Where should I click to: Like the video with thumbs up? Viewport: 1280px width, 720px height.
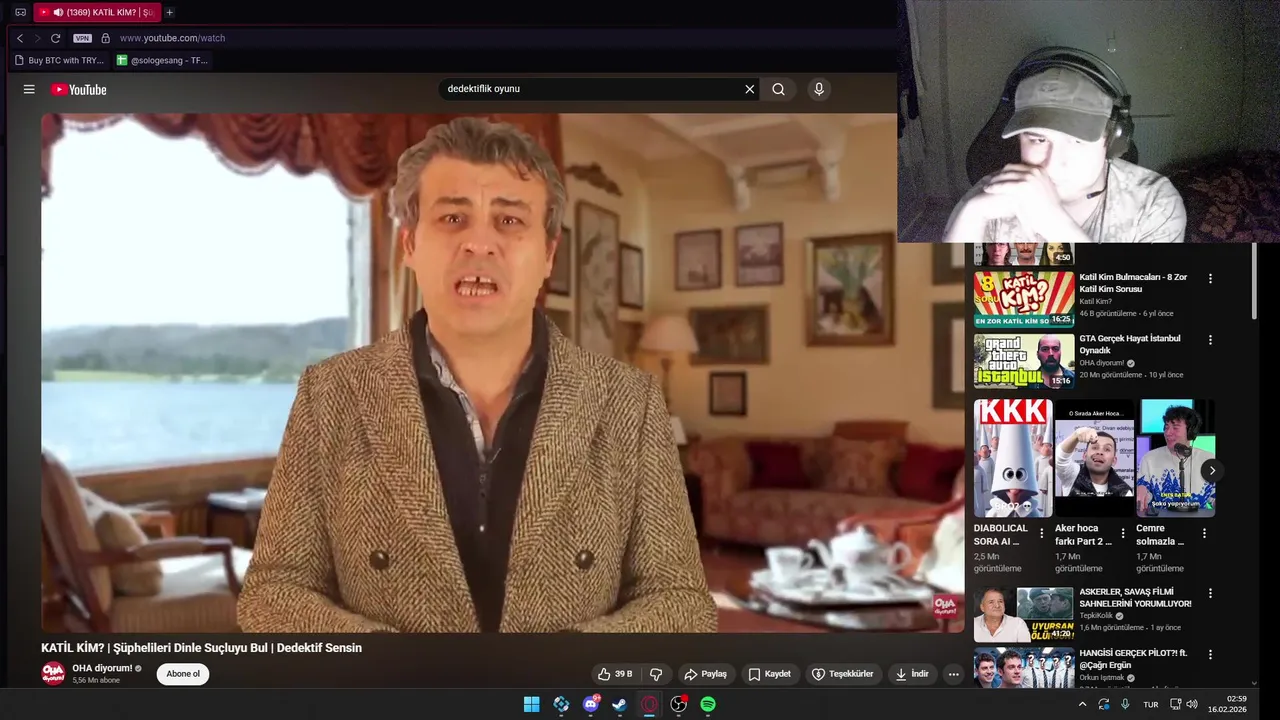pos(615,674)
